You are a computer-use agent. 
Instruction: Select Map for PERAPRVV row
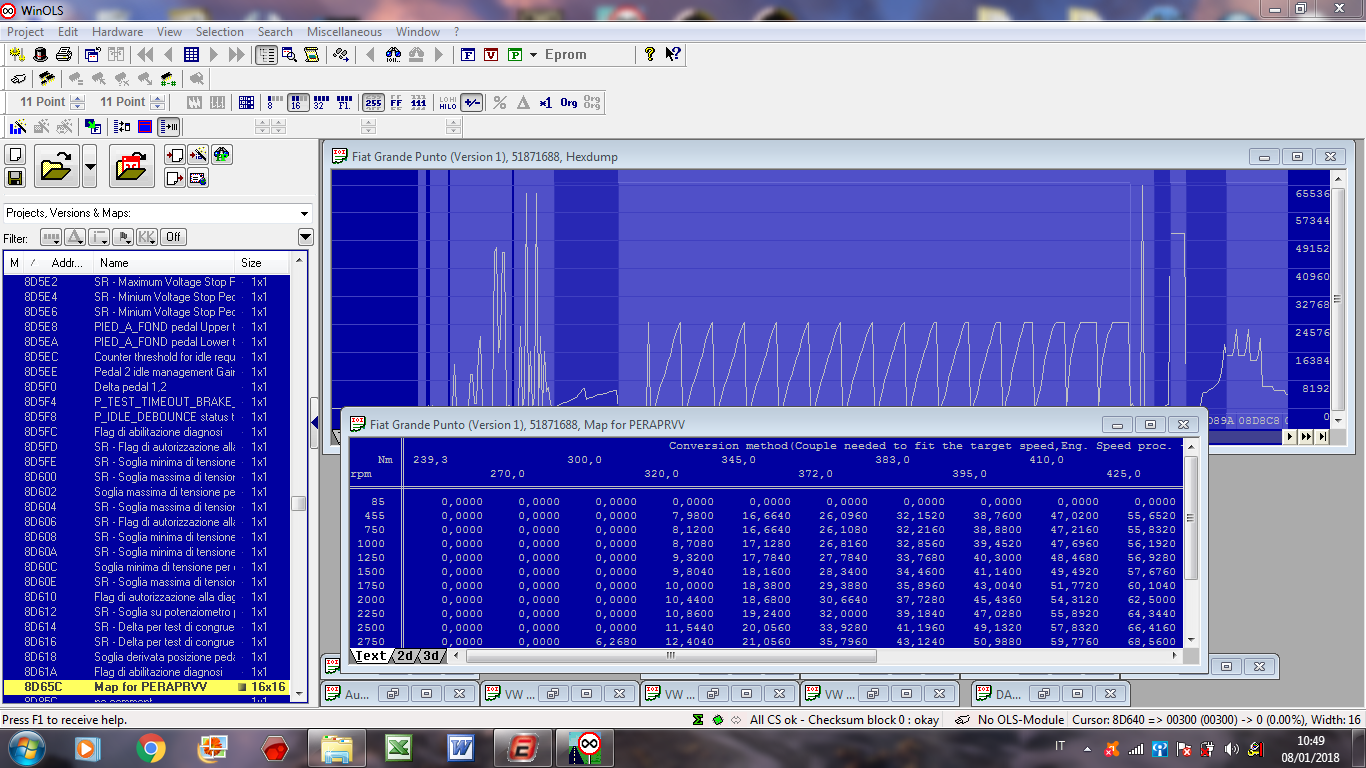(146, 688)
